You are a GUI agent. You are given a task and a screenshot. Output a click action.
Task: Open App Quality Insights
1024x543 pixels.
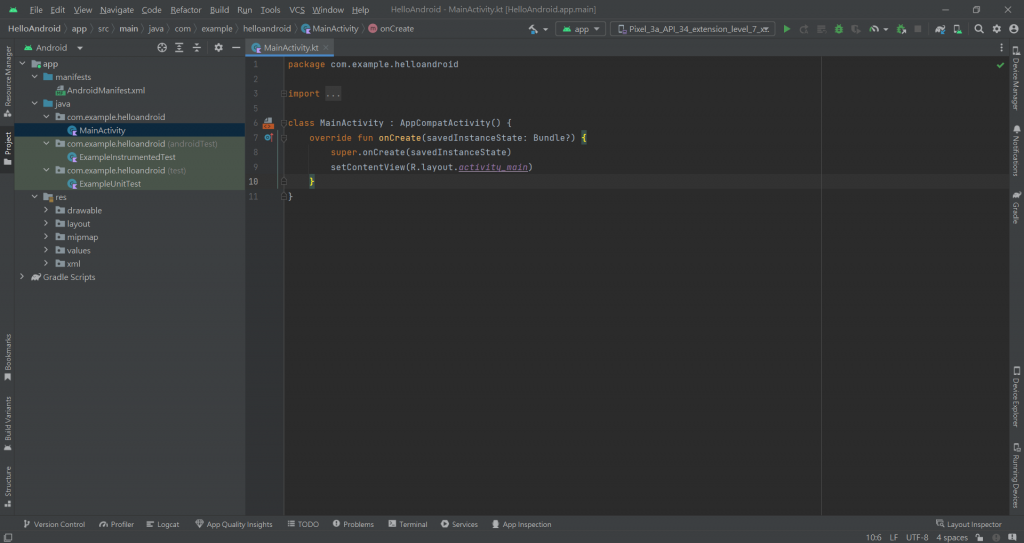[x=234, y=524]
